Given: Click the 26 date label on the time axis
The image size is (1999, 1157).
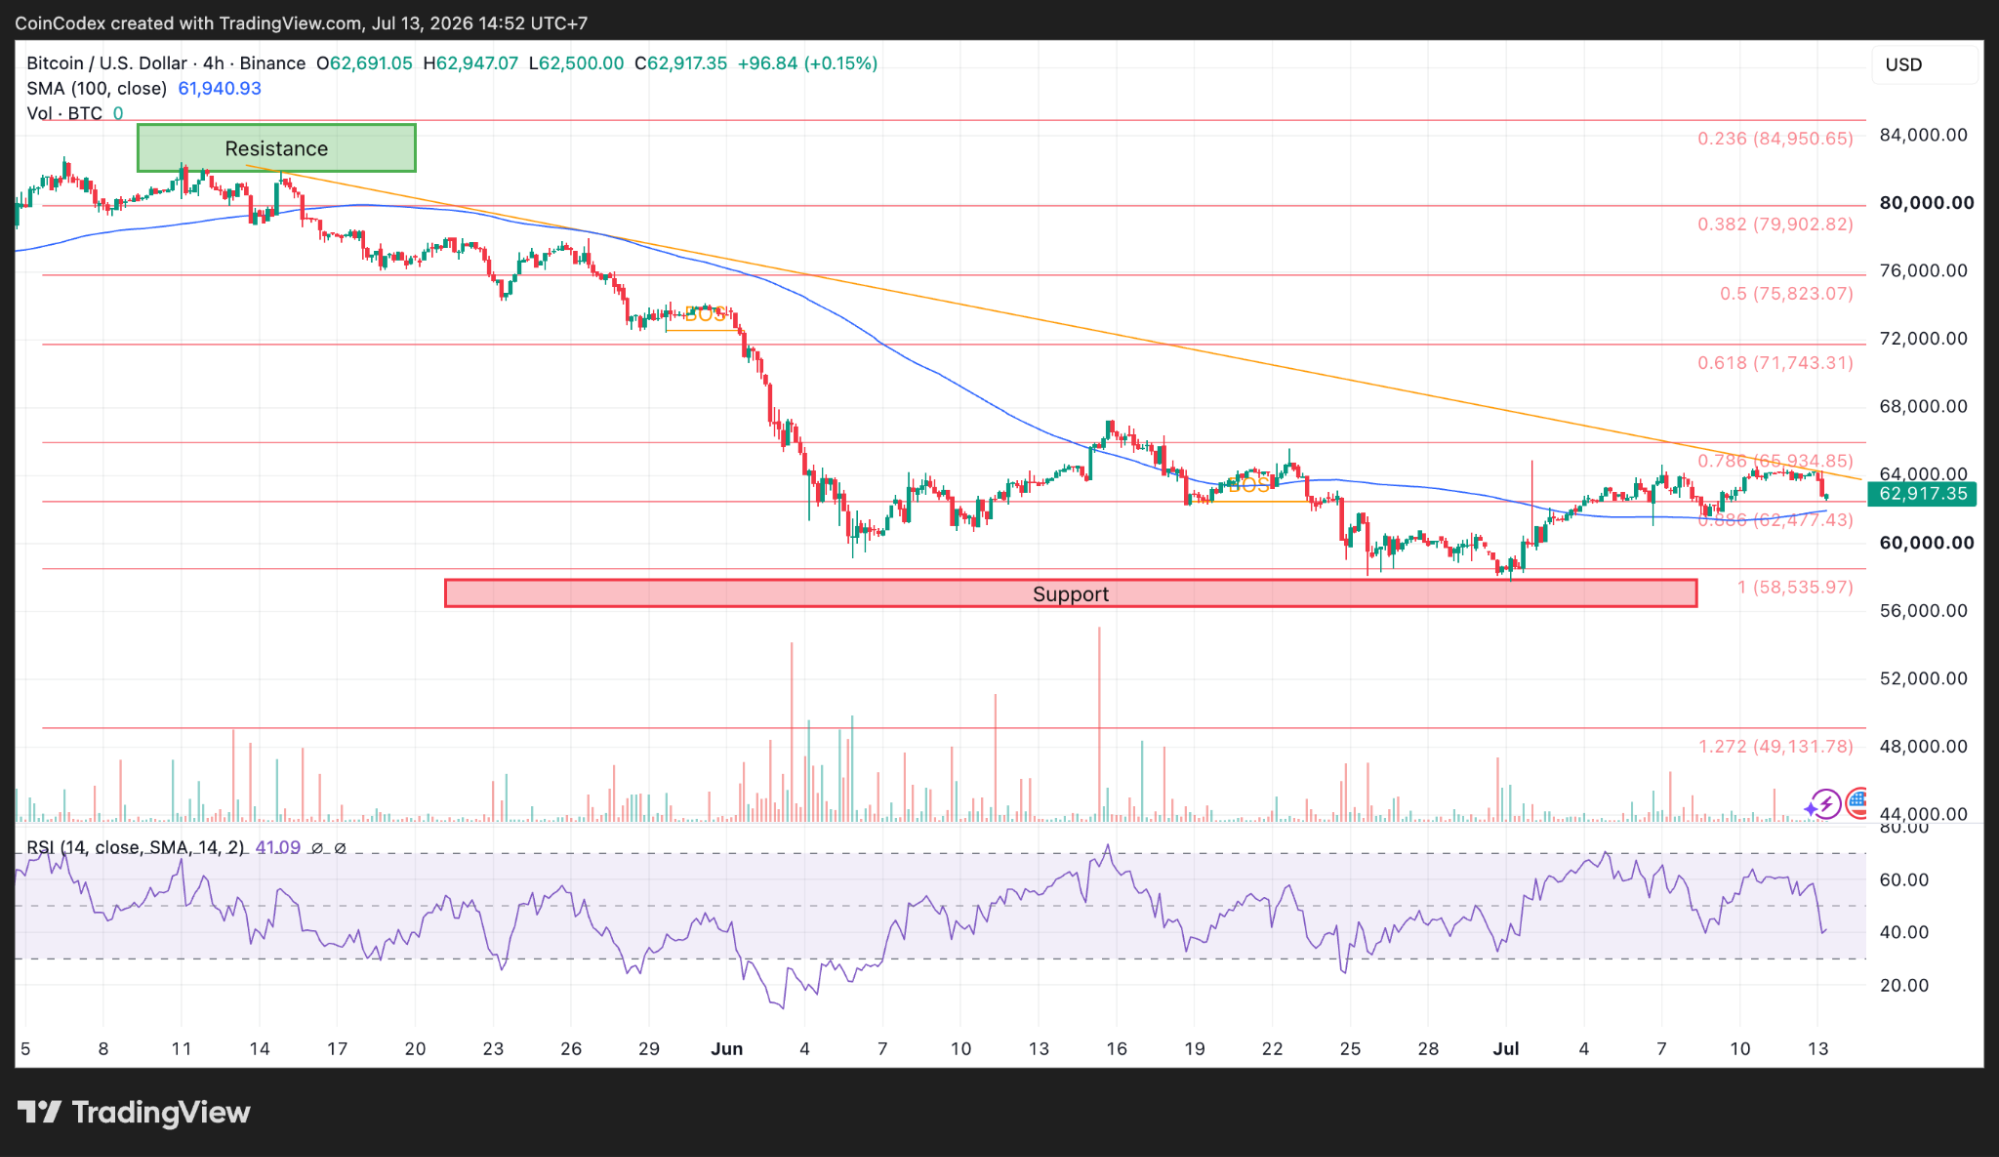Looking at the screenshot, I should 571,1049.
